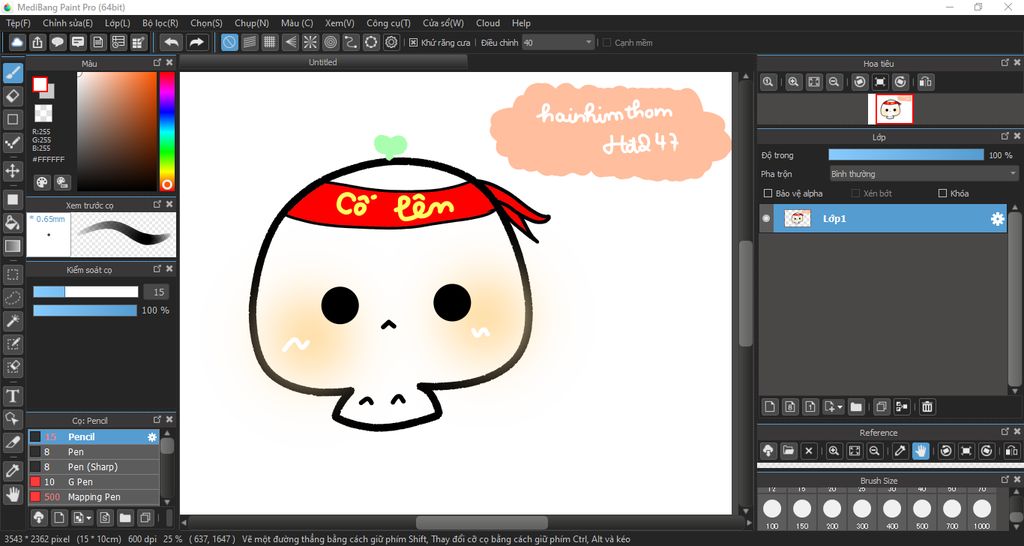Toggle Xén bớt clipping checkbox
The height and width of the screenshot is (546, 1024).
tap(856, 193)
